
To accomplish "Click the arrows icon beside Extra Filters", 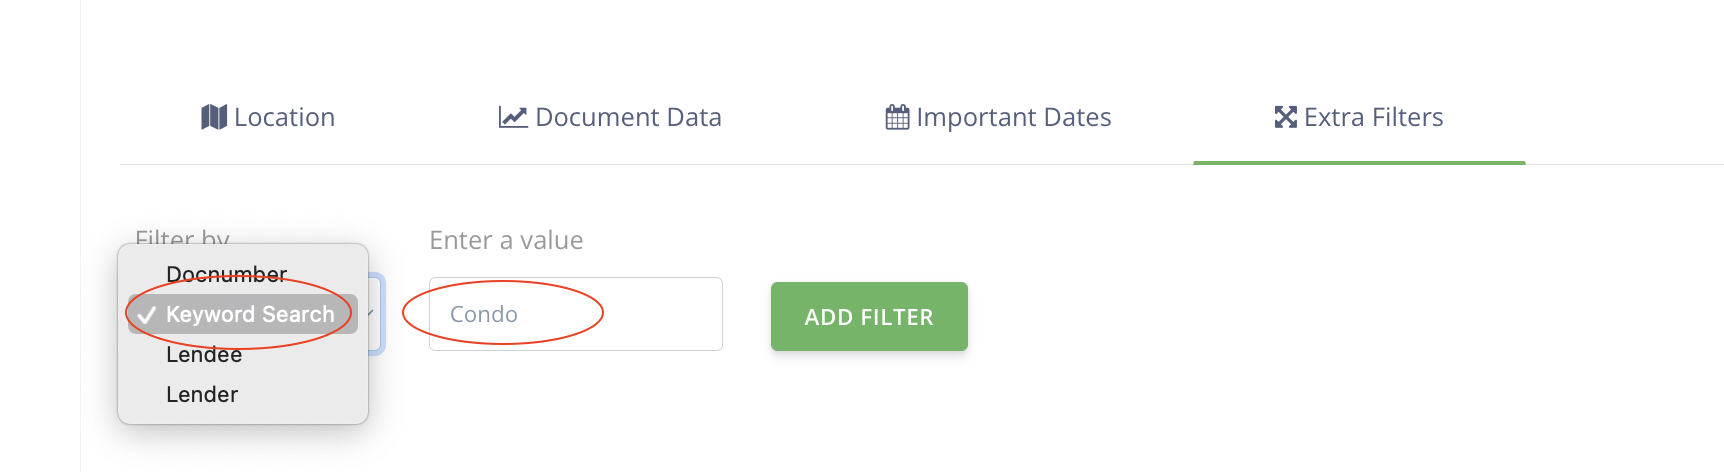I will [x=1285, y=118].
